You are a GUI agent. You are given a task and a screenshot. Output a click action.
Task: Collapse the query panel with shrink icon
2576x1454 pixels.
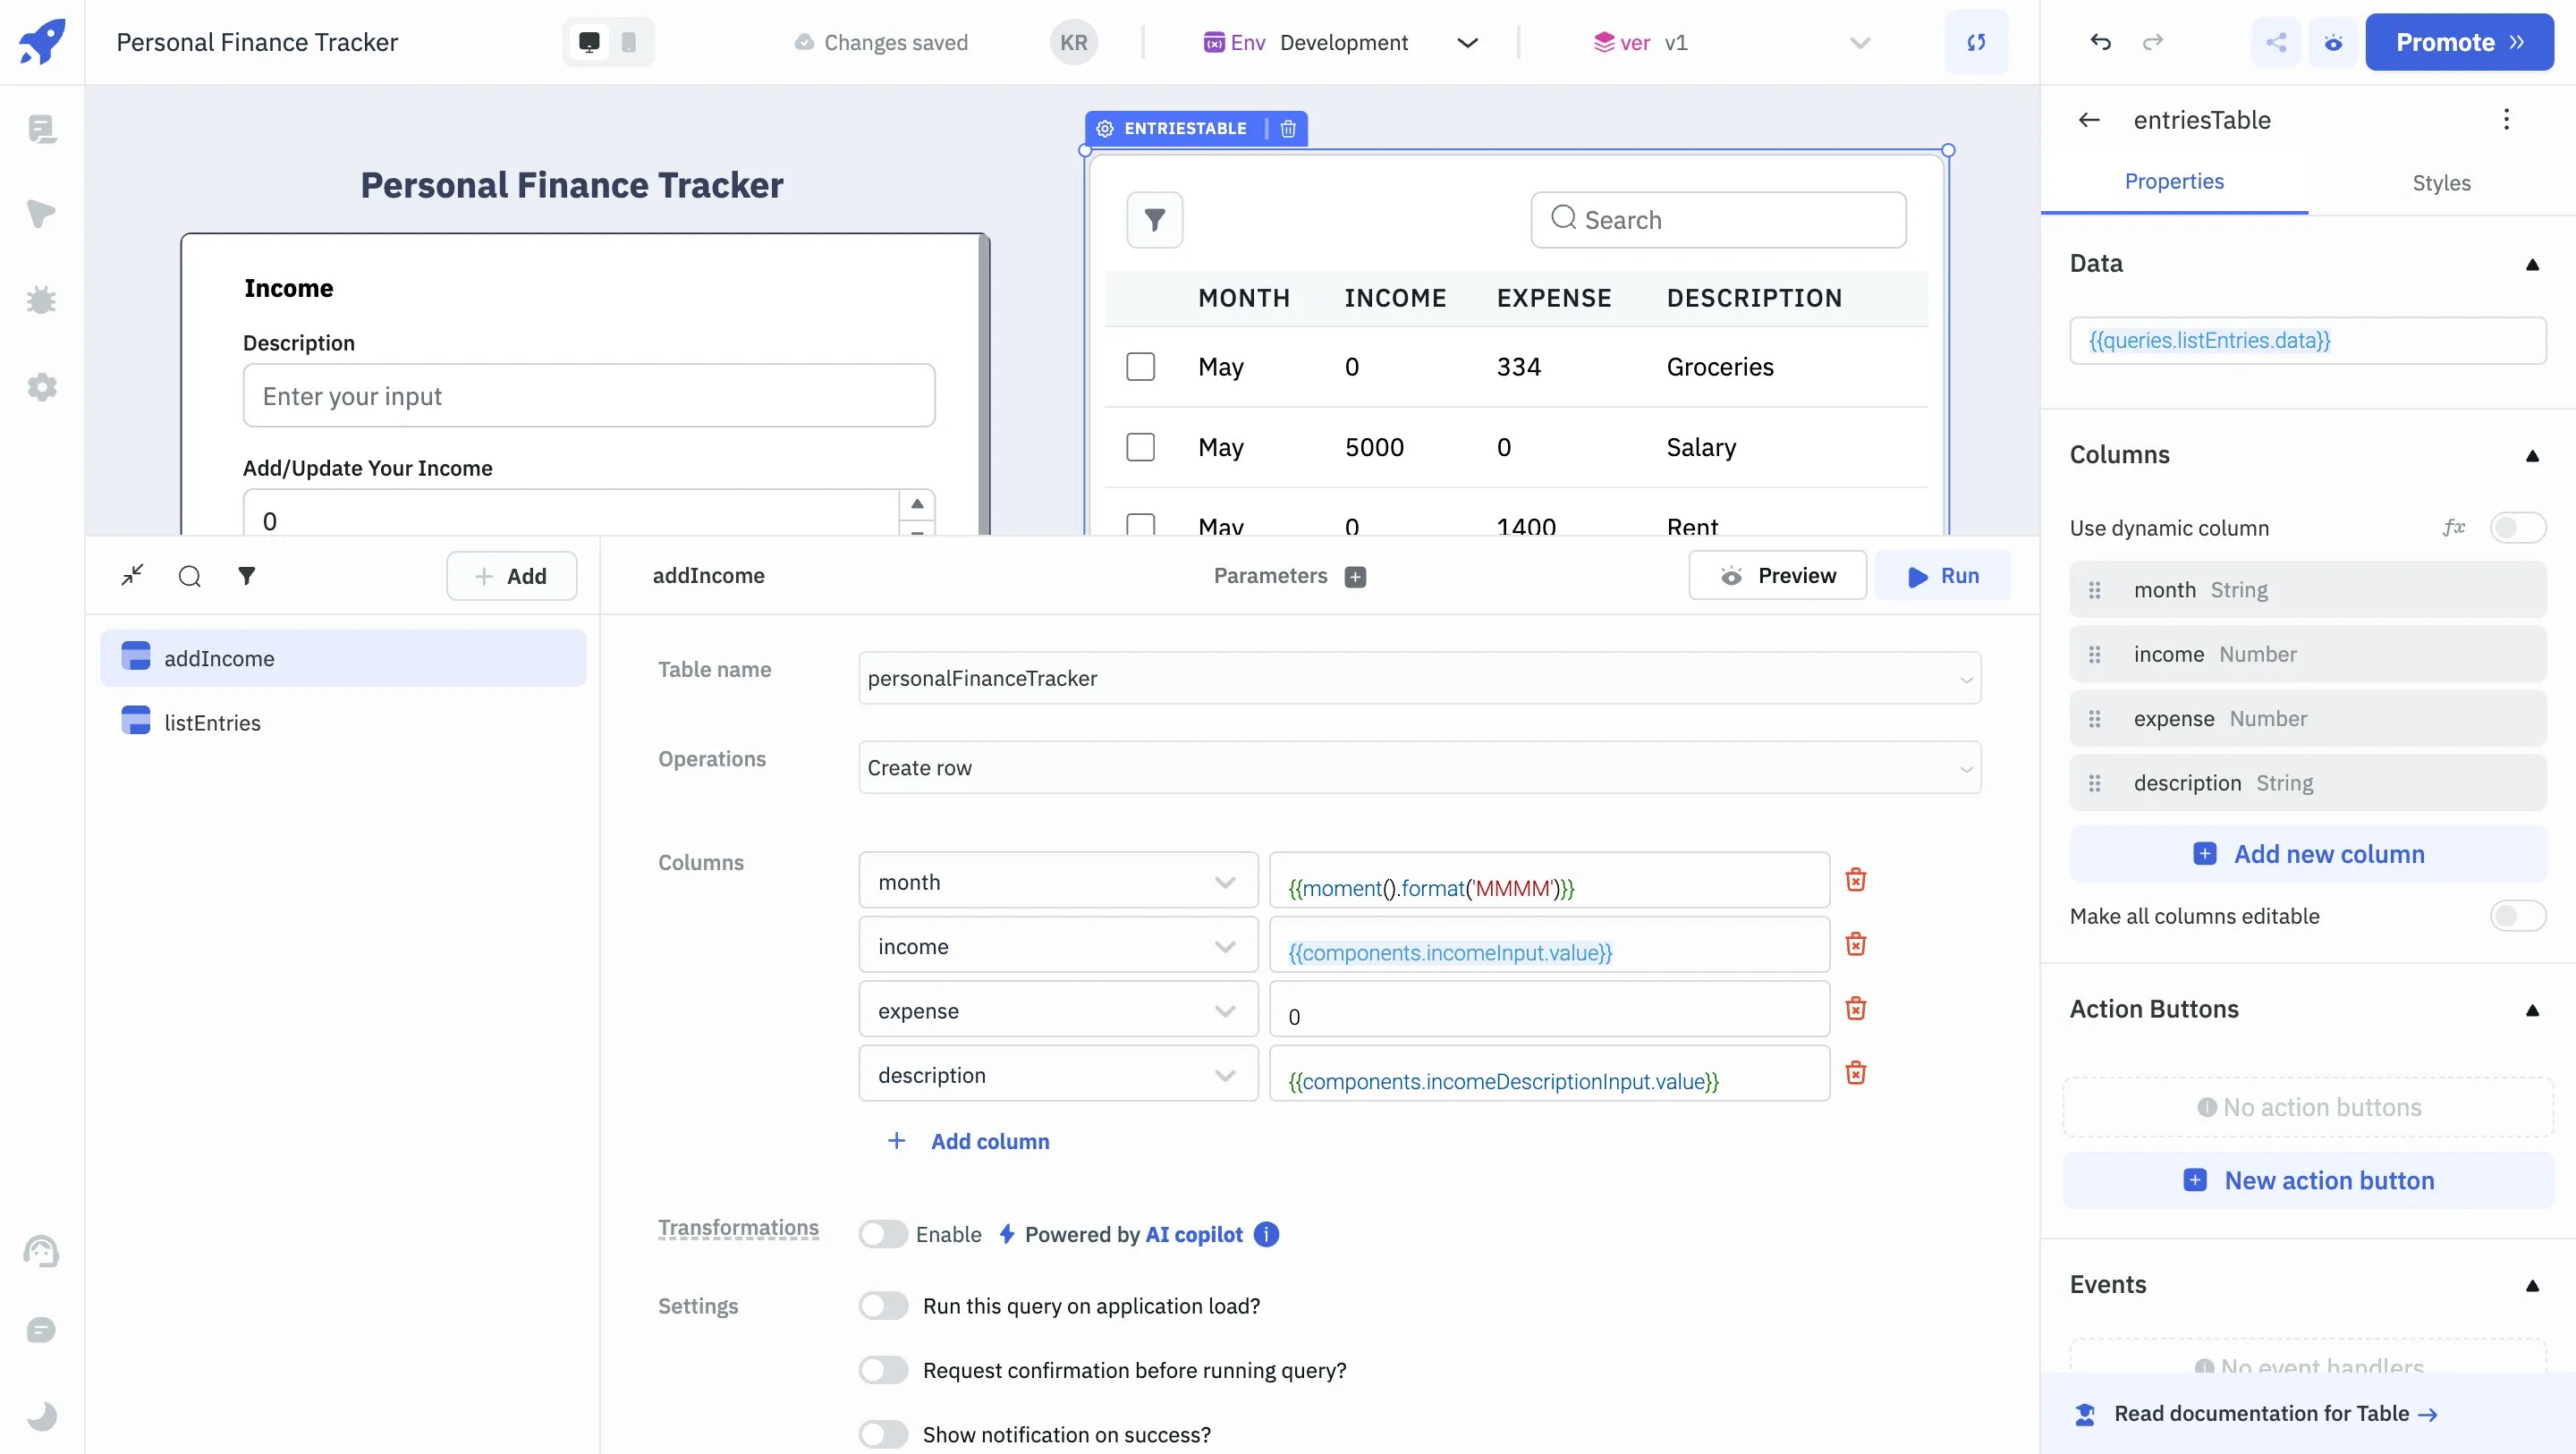[x=132, y=575]
